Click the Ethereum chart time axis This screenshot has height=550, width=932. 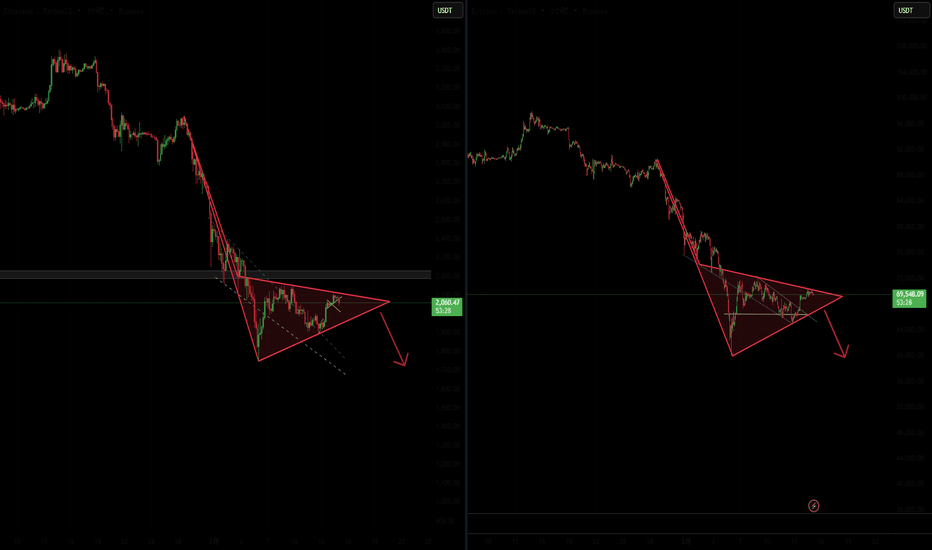click(x=215, y=542)
